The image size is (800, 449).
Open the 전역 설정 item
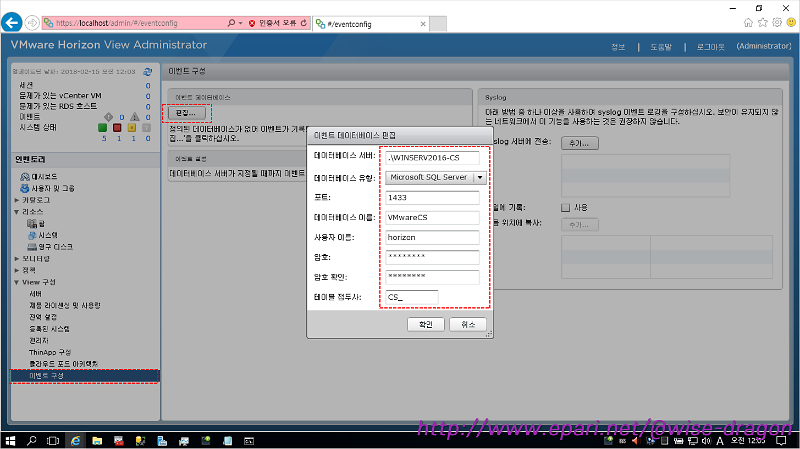[x=43, y=317]
